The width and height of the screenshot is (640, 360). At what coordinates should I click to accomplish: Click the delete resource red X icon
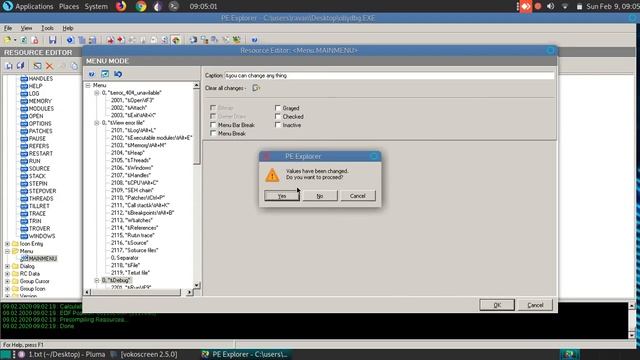49,66
